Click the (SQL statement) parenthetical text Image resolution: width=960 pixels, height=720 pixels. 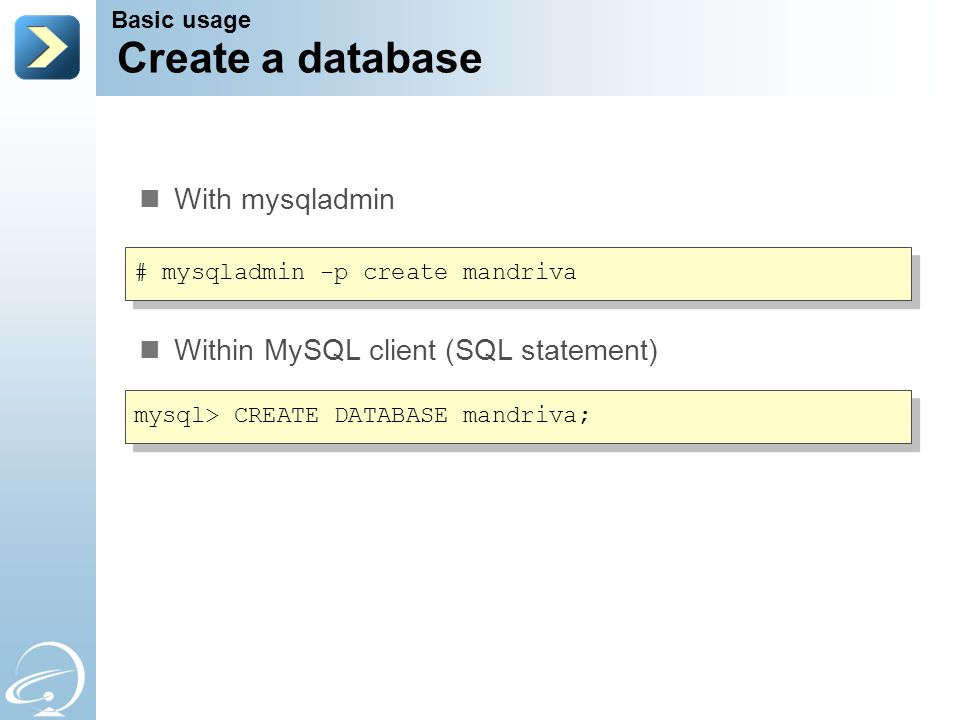coord(552,351)
